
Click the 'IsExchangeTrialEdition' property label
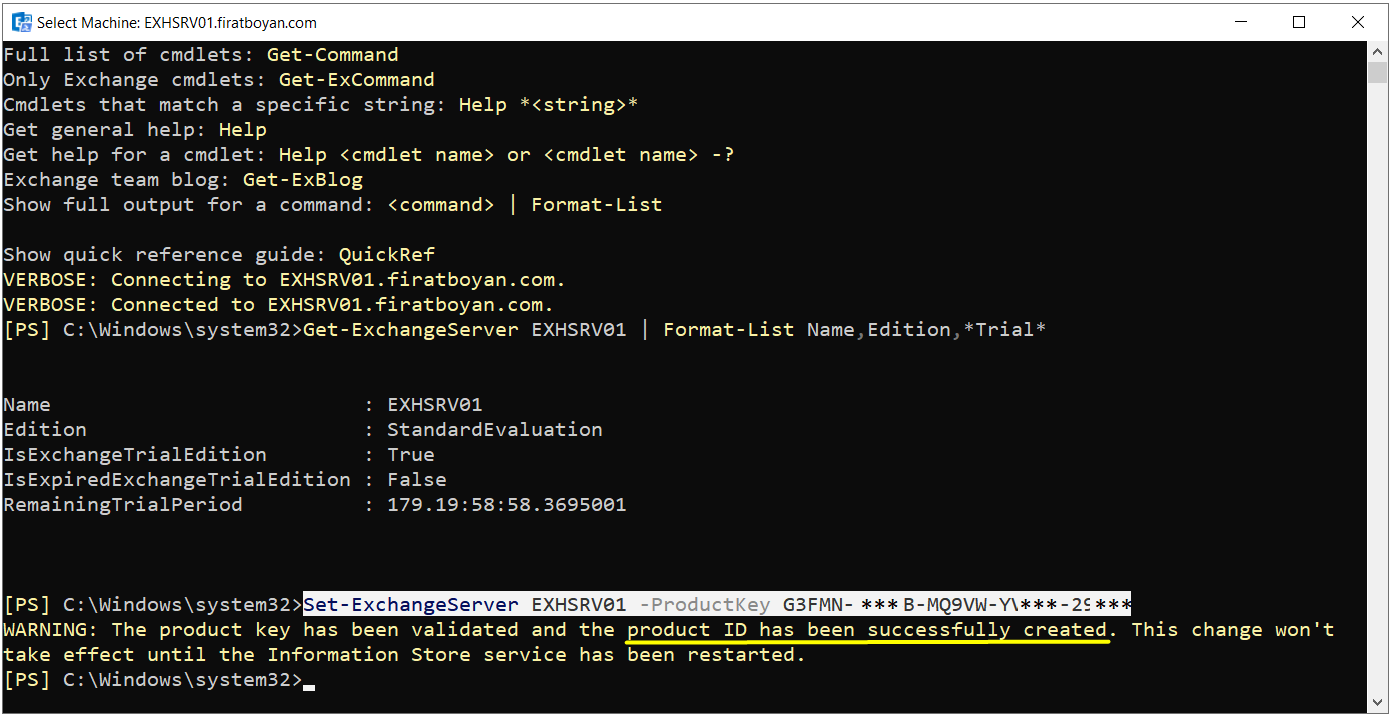[135, 455]
